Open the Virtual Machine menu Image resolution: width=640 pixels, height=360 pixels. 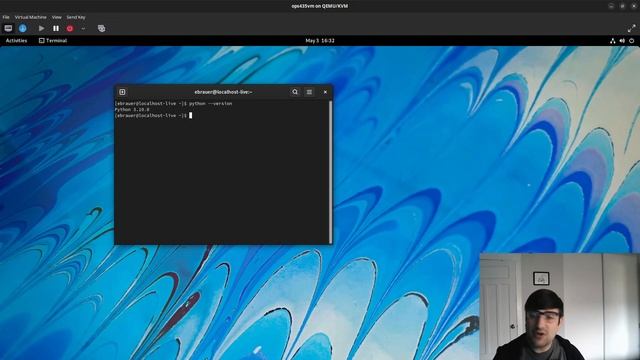click(x=31, y=17)
